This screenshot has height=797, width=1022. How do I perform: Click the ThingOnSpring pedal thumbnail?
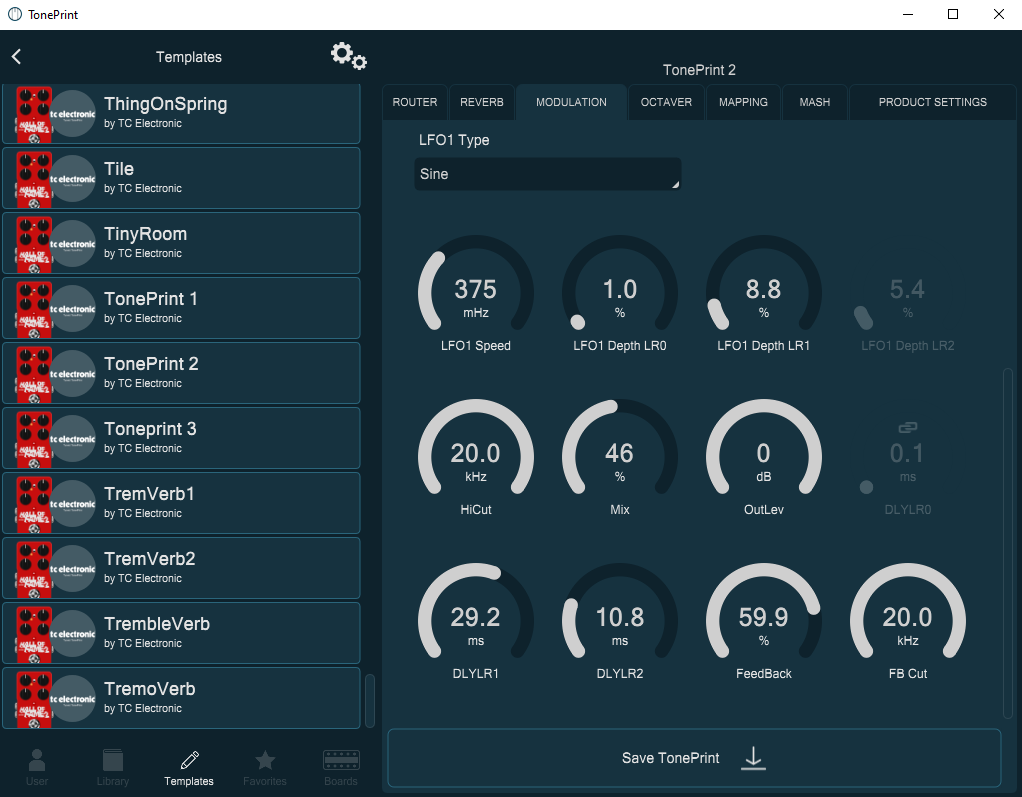coord(34,114)
